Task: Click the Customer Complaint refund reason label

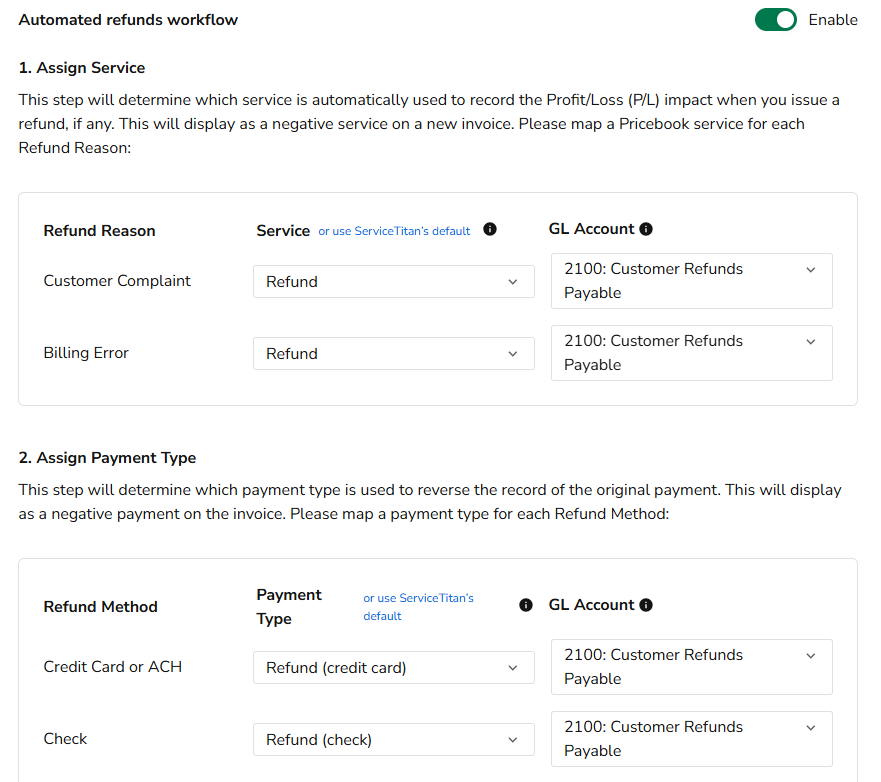Action: pos(117,281)
